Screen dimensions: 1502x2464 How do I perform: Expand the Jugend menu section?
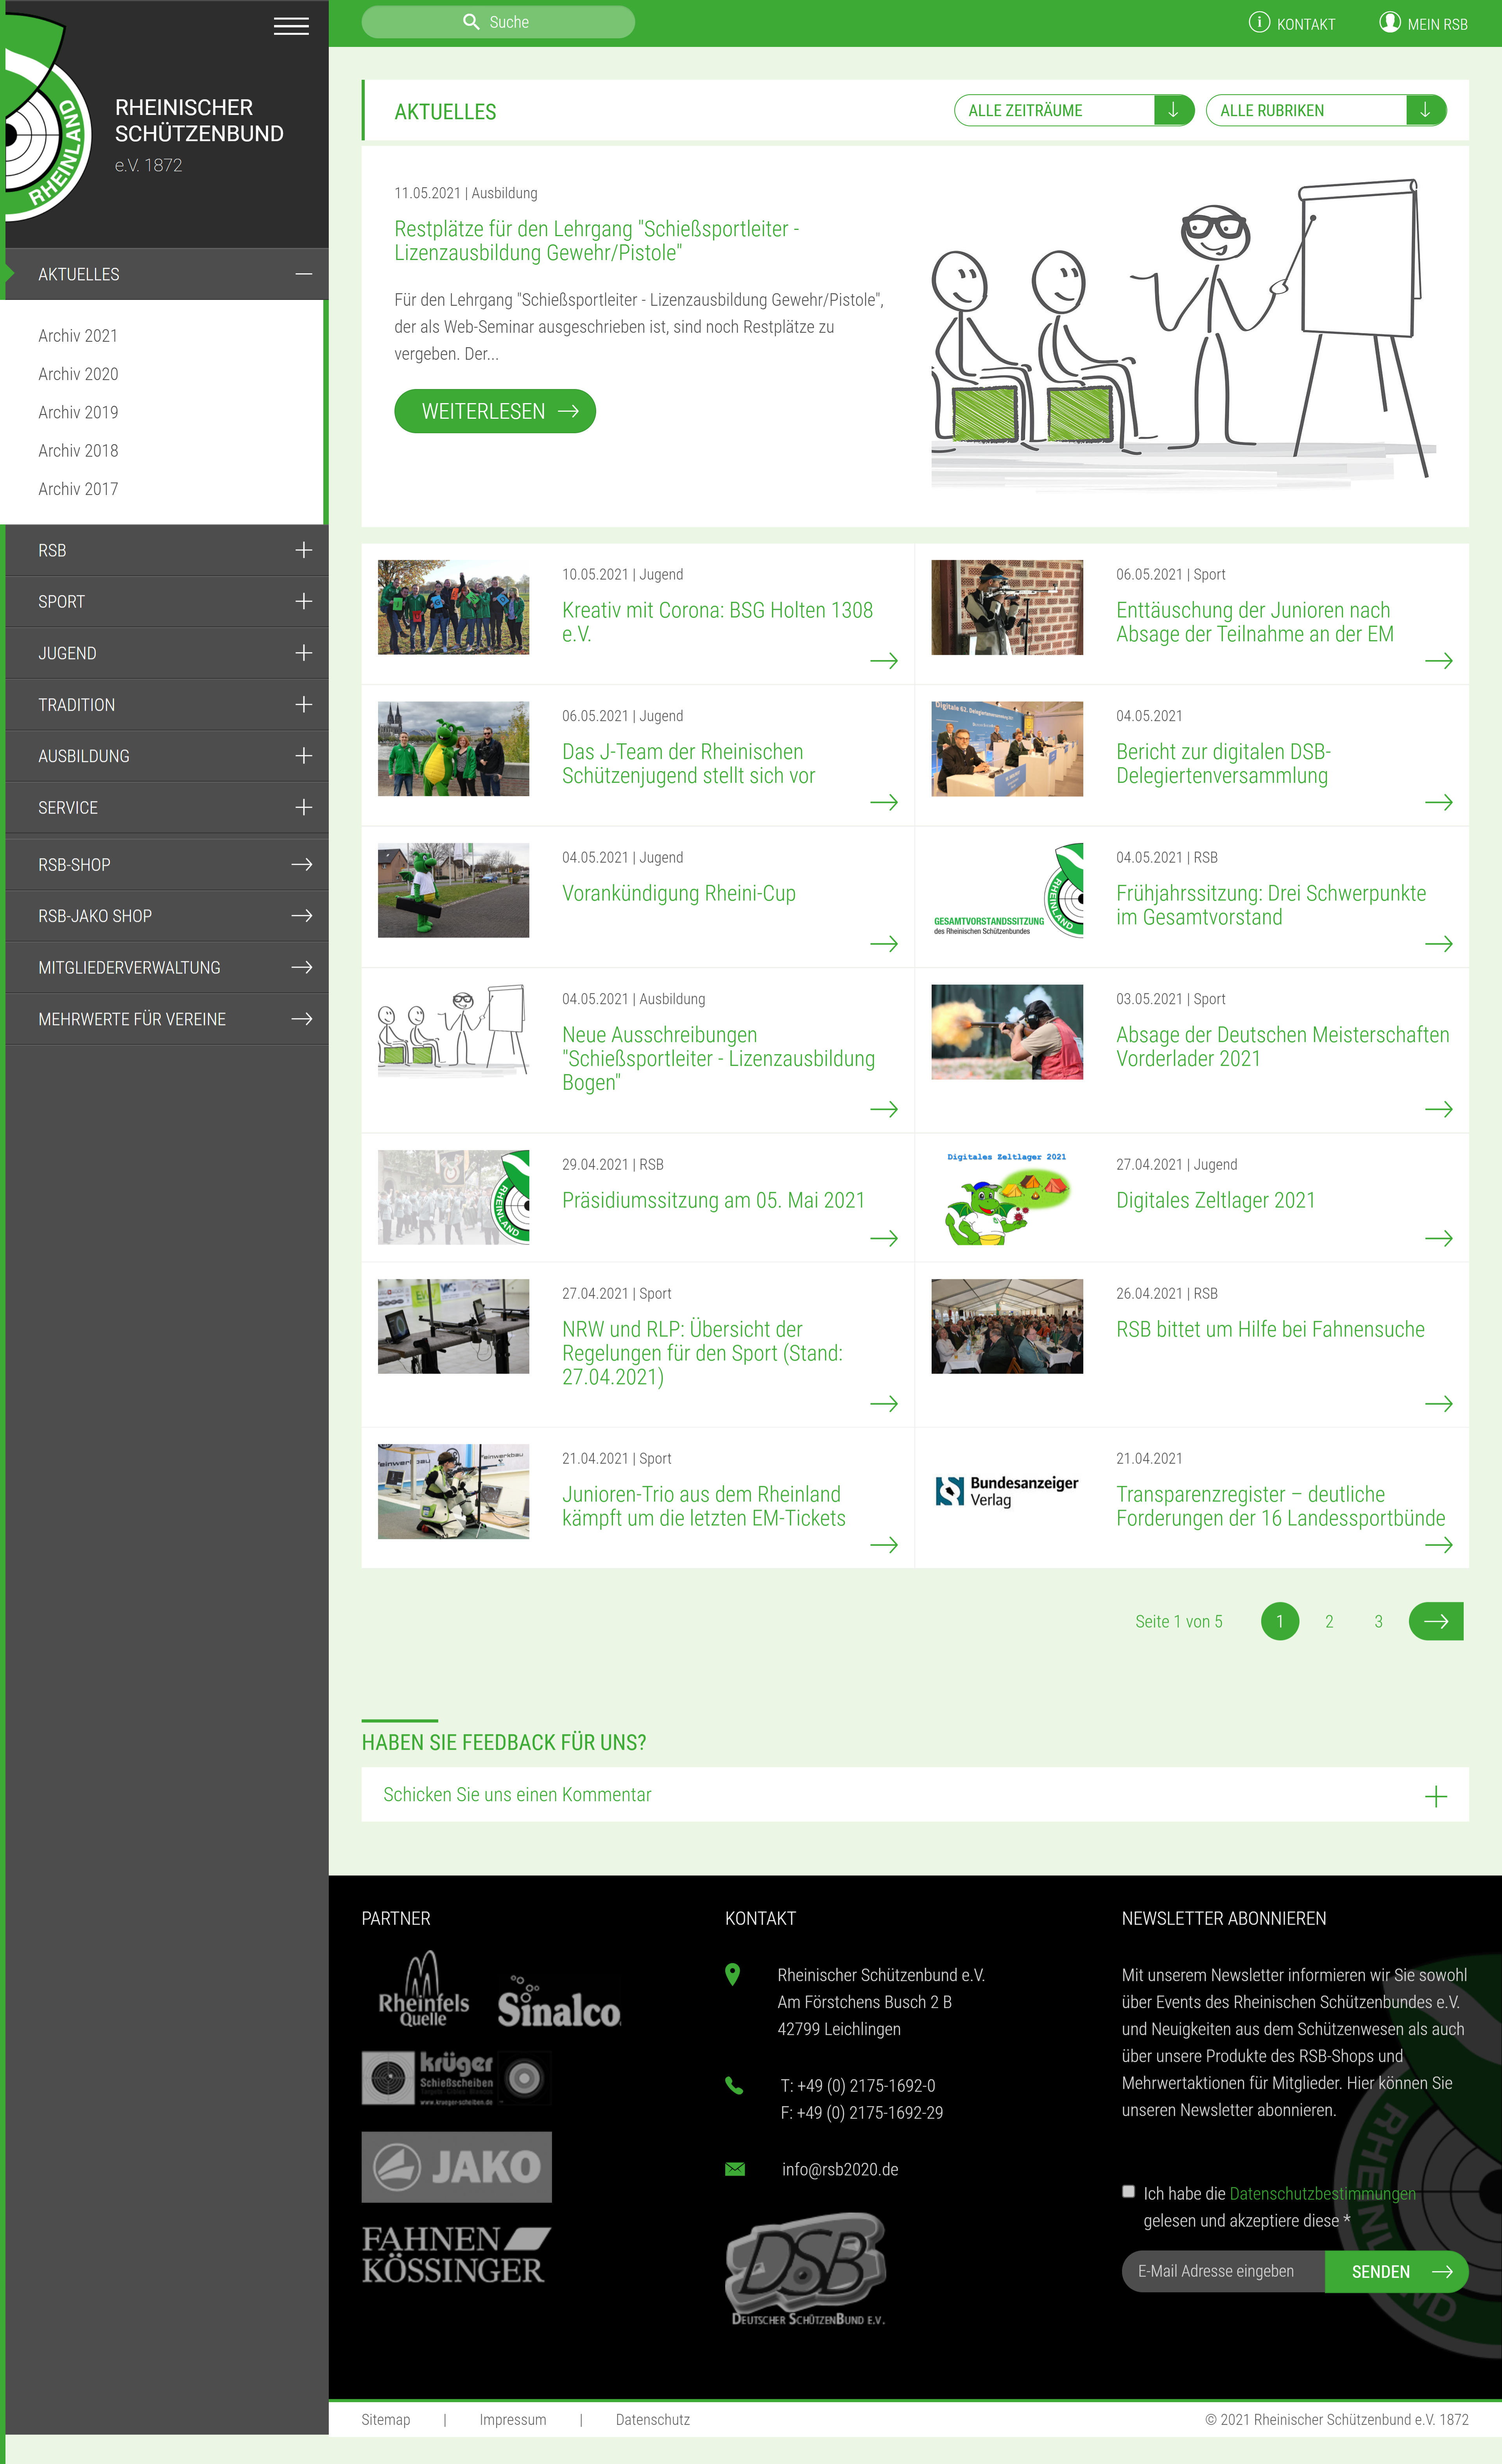304,653
